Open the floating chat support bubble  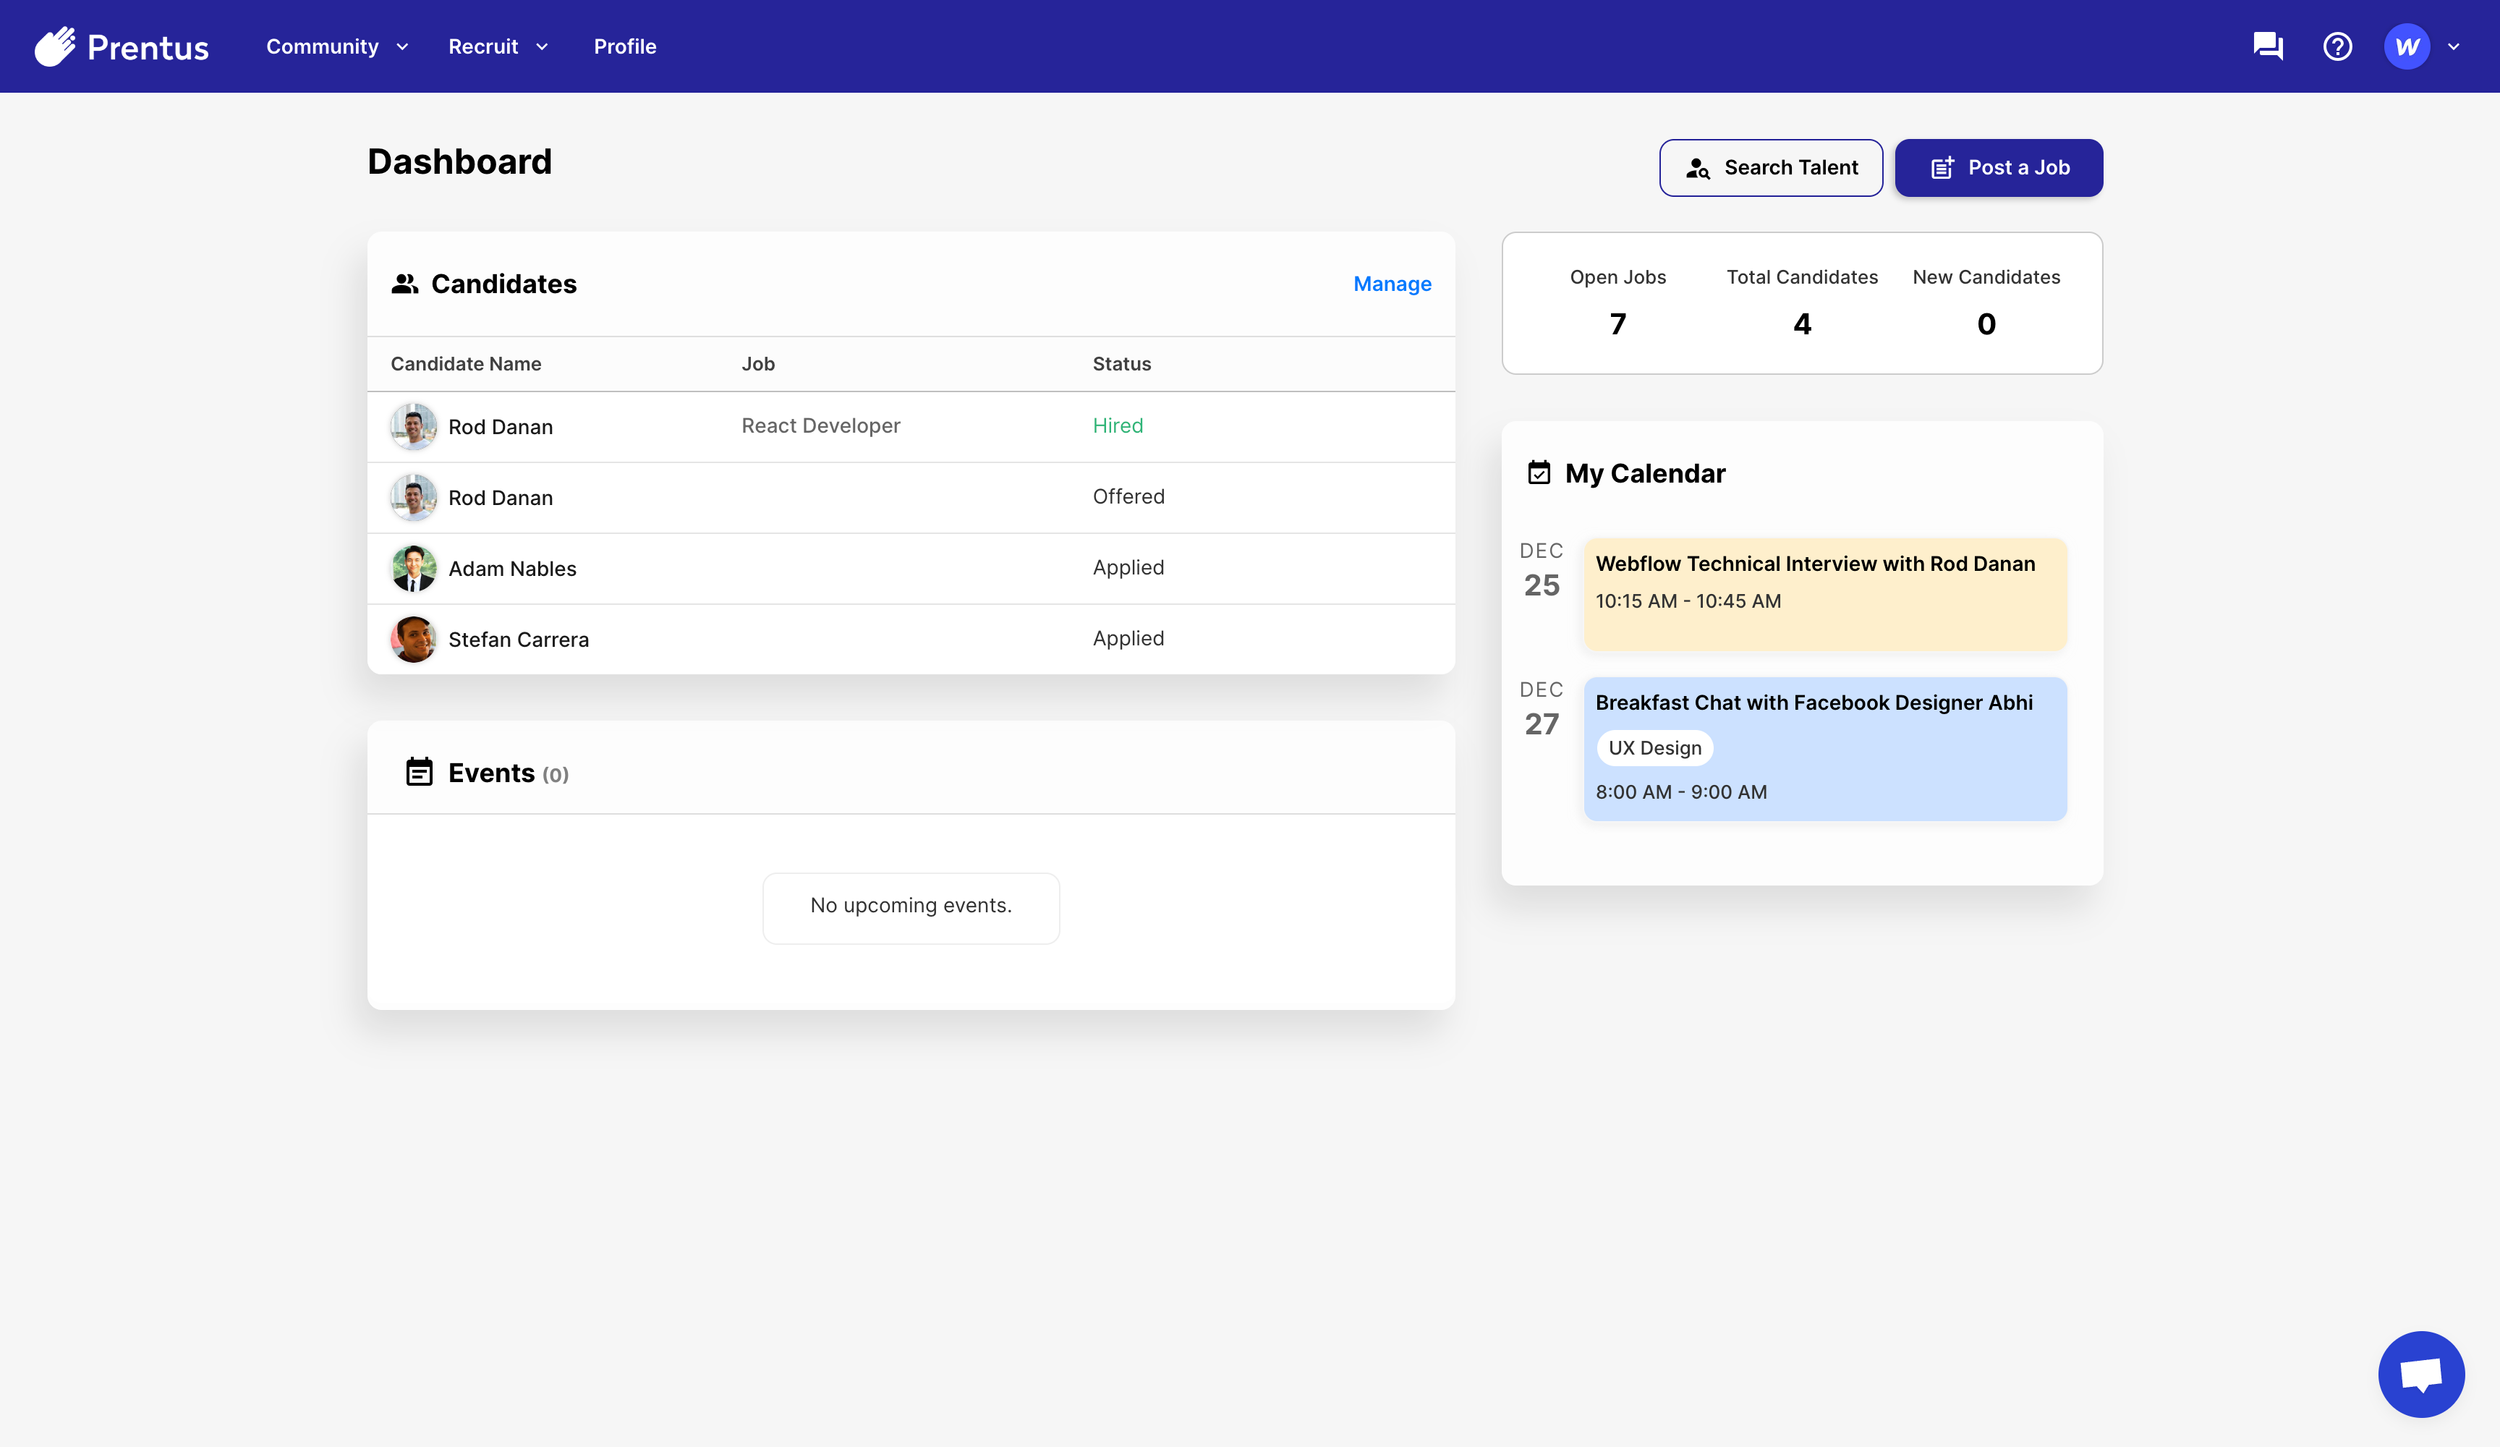click(x=2420, y=1373)
